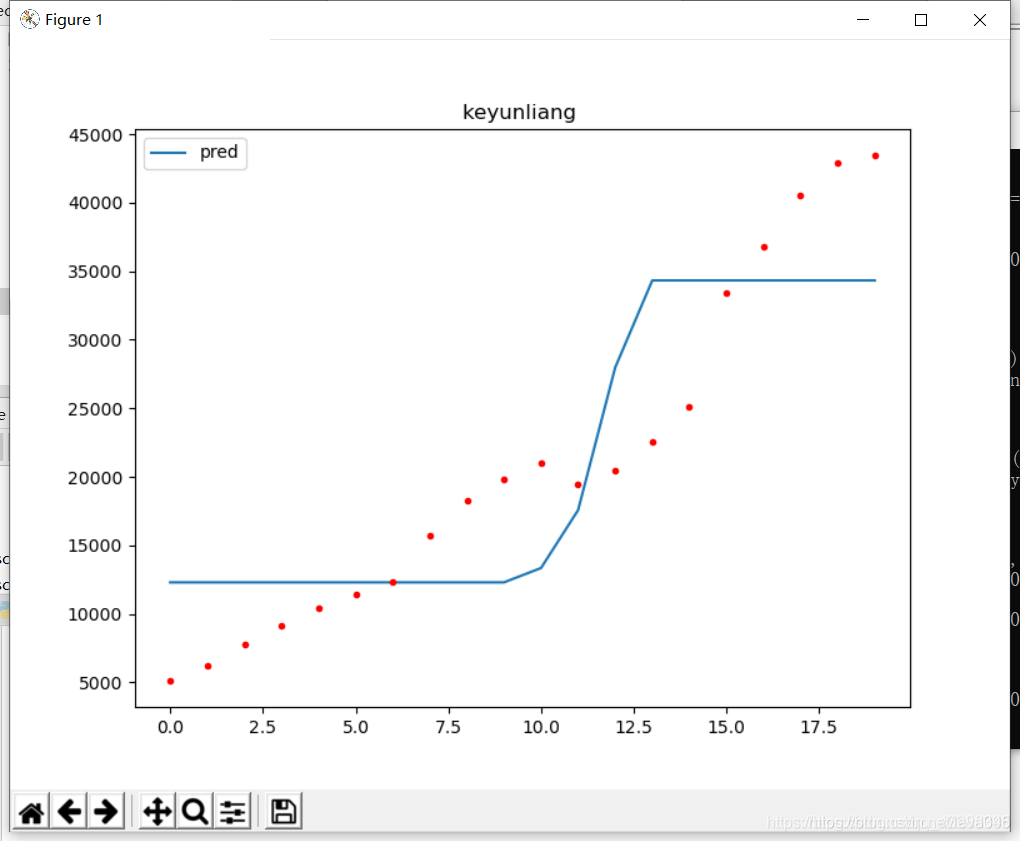Open configure subplots dialog
Viewport: 1020px width, 841px height.
[232, 811]
